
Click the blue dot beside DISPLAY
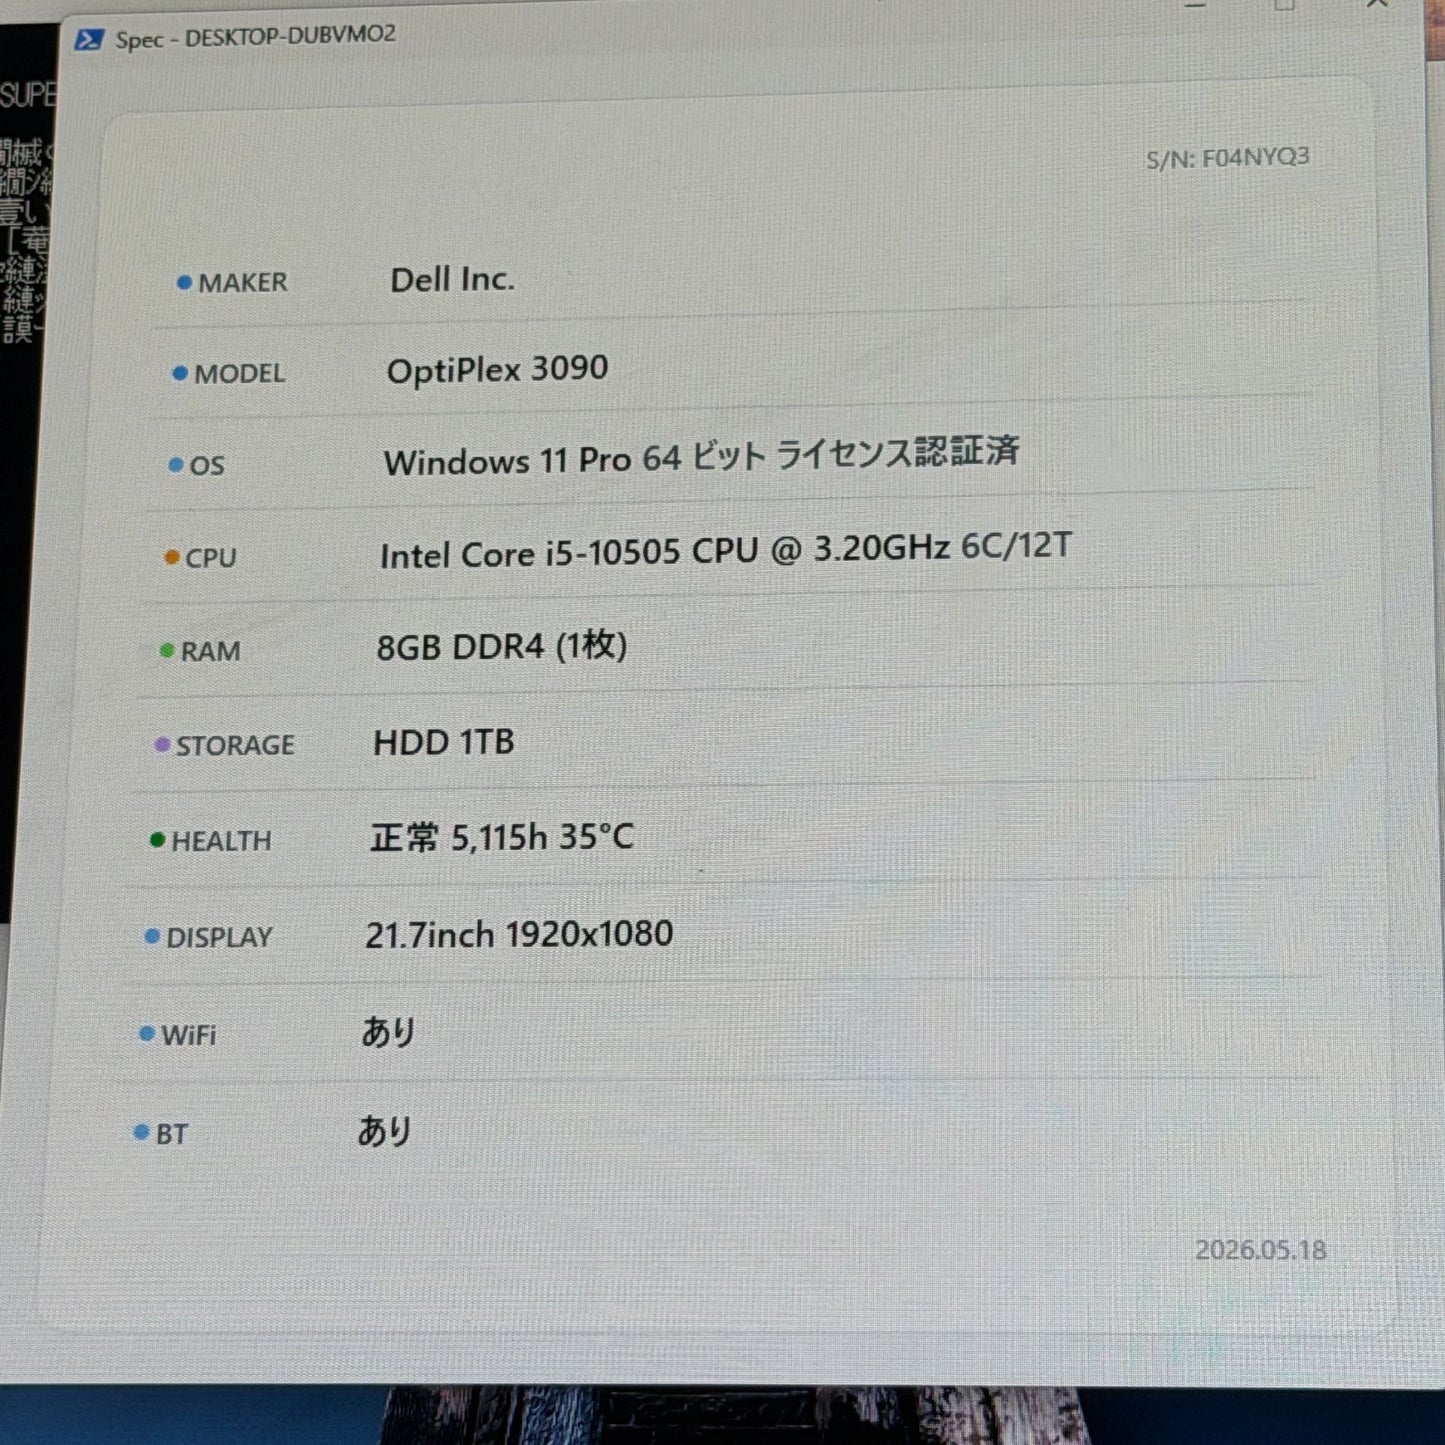click(x=152, y=937)
